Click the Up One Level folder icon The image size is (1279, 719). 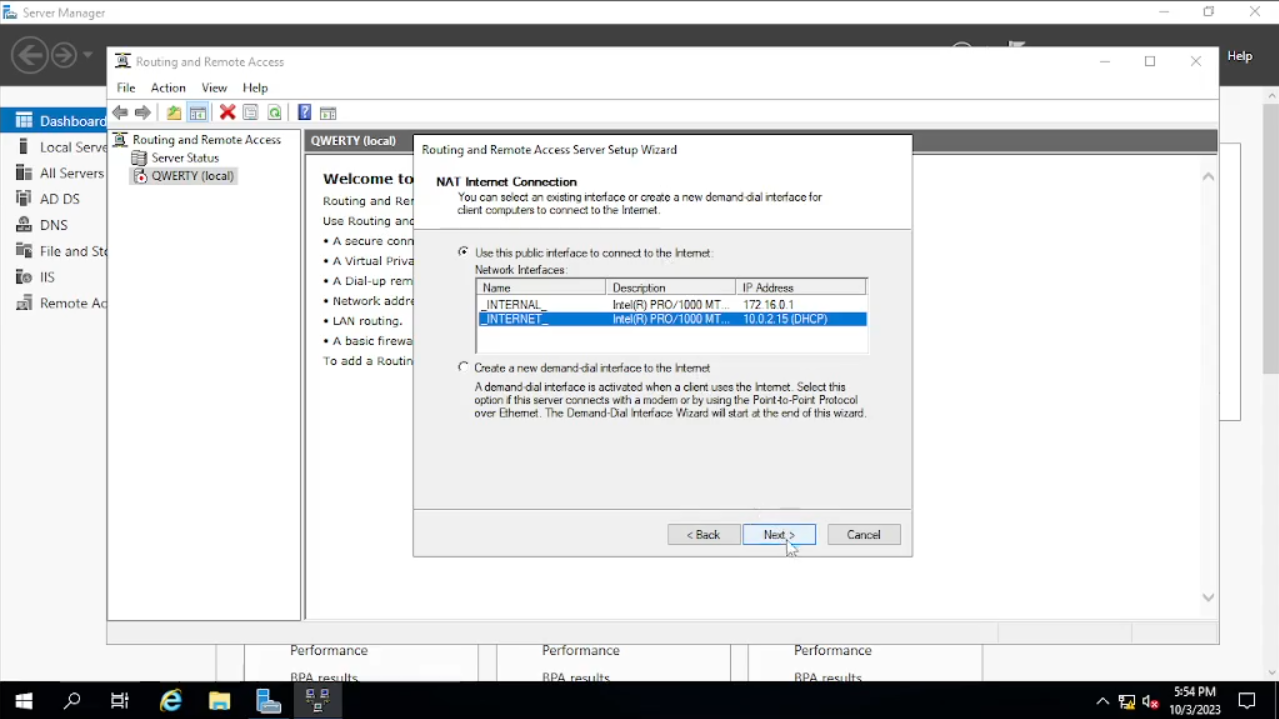coord(174,113)
